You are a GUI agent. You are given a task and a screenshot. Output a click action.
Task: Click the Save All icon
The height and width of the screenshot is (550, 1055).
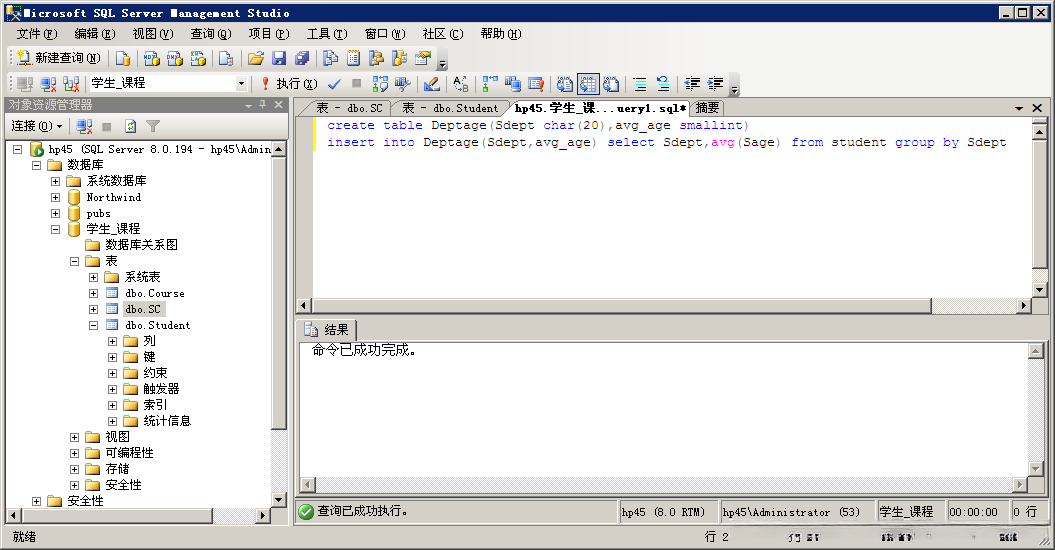(x=302, y=59)
